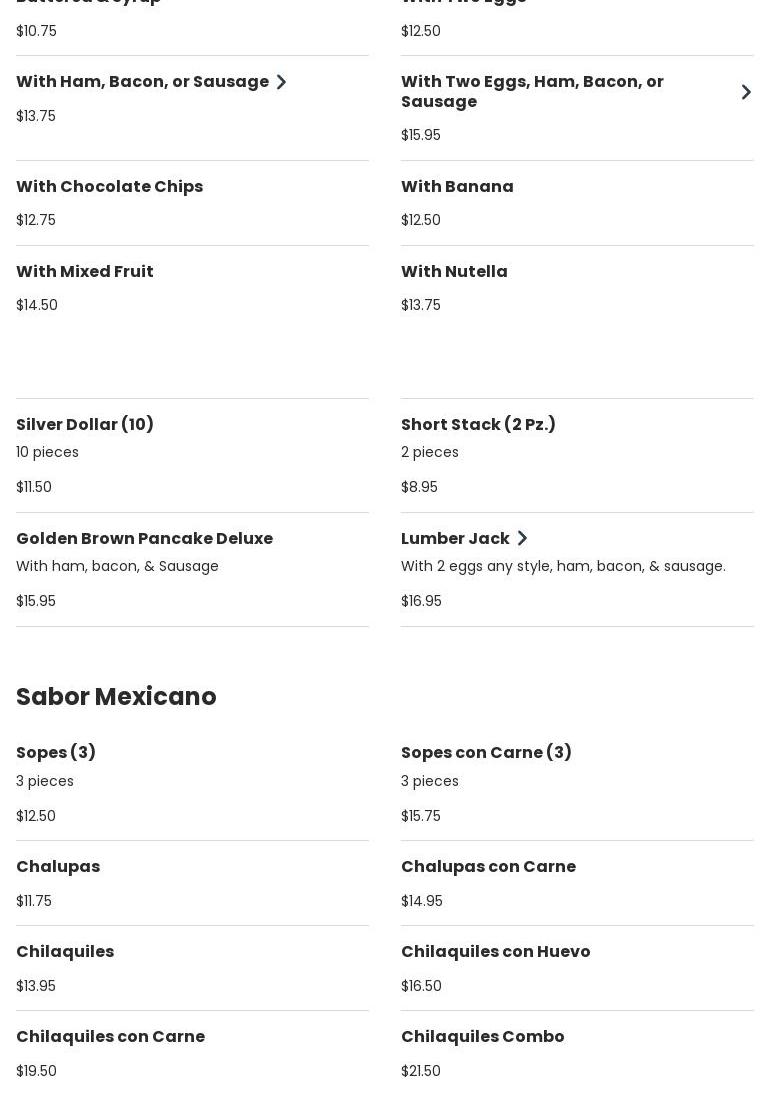This screenshot has width=770, height=1115.
Task: Expand With Two Eggs, Ham, Bacon chevron
Action: 746,92
